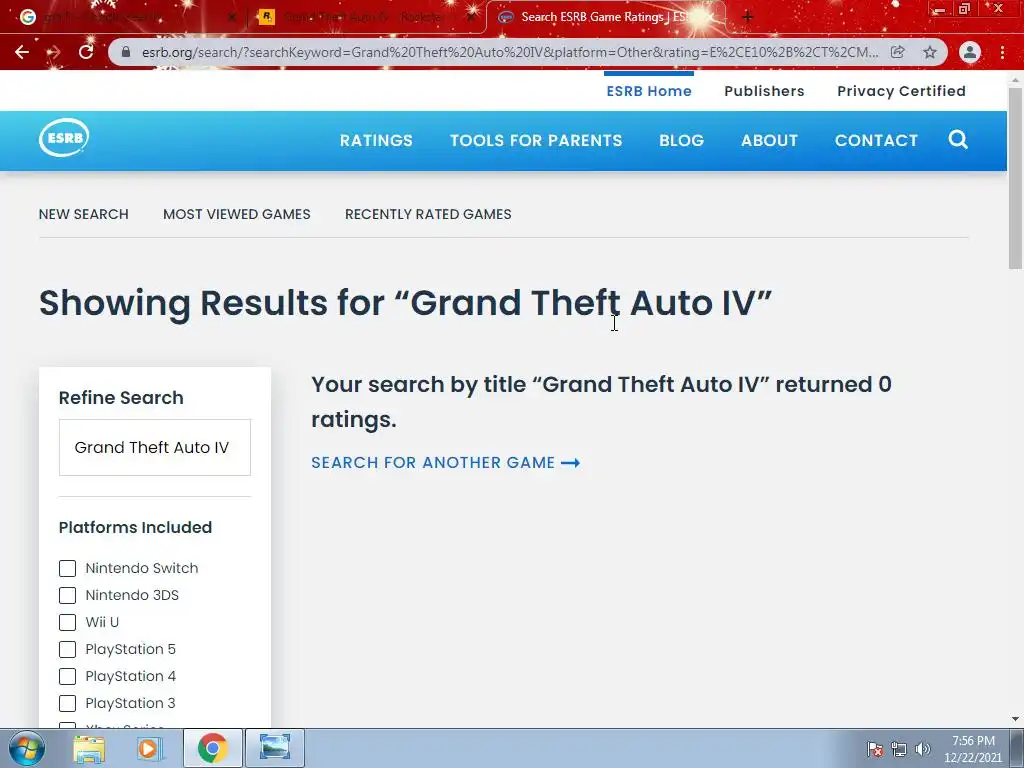Screen dimensions: 1024x768
Task: Toggle the PlayStation 3 checkbox
Action: 67,703
